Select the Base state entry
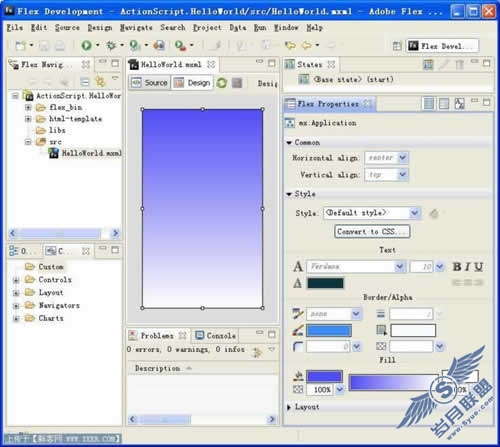This screenshot has height=447, width=500. [x=346, y=79]
